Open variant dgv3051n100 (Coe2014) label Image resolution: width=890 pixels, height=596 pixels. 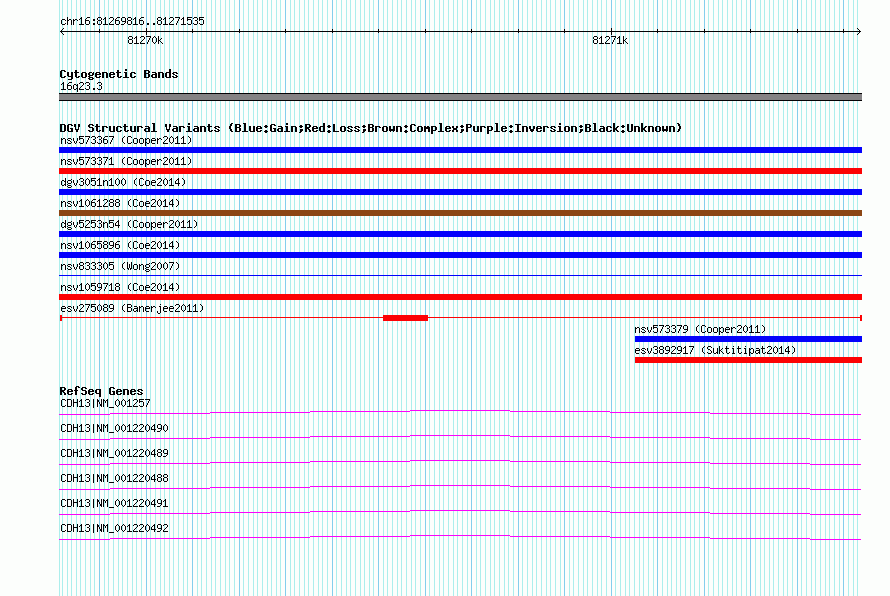click(x=123, y=182)
